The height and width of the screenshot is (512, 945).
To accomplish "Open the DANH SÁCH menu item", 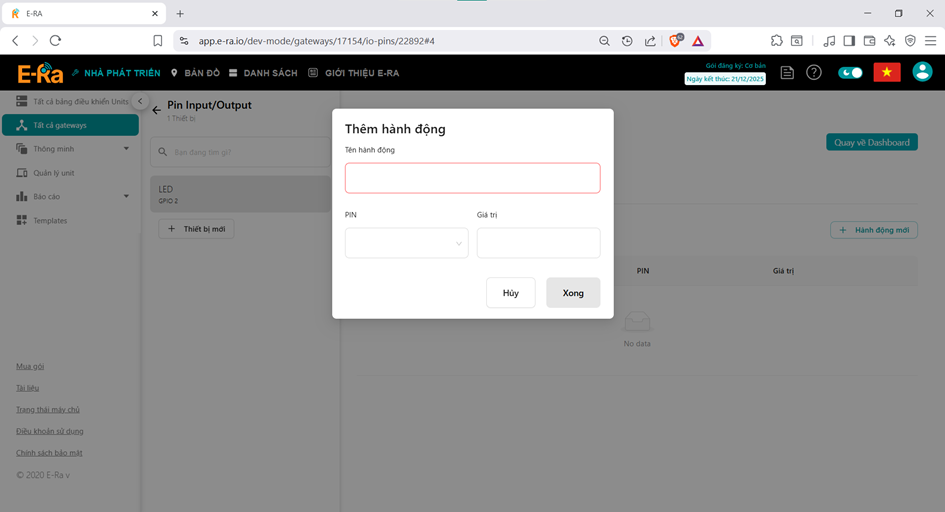I will click(263, 73).
